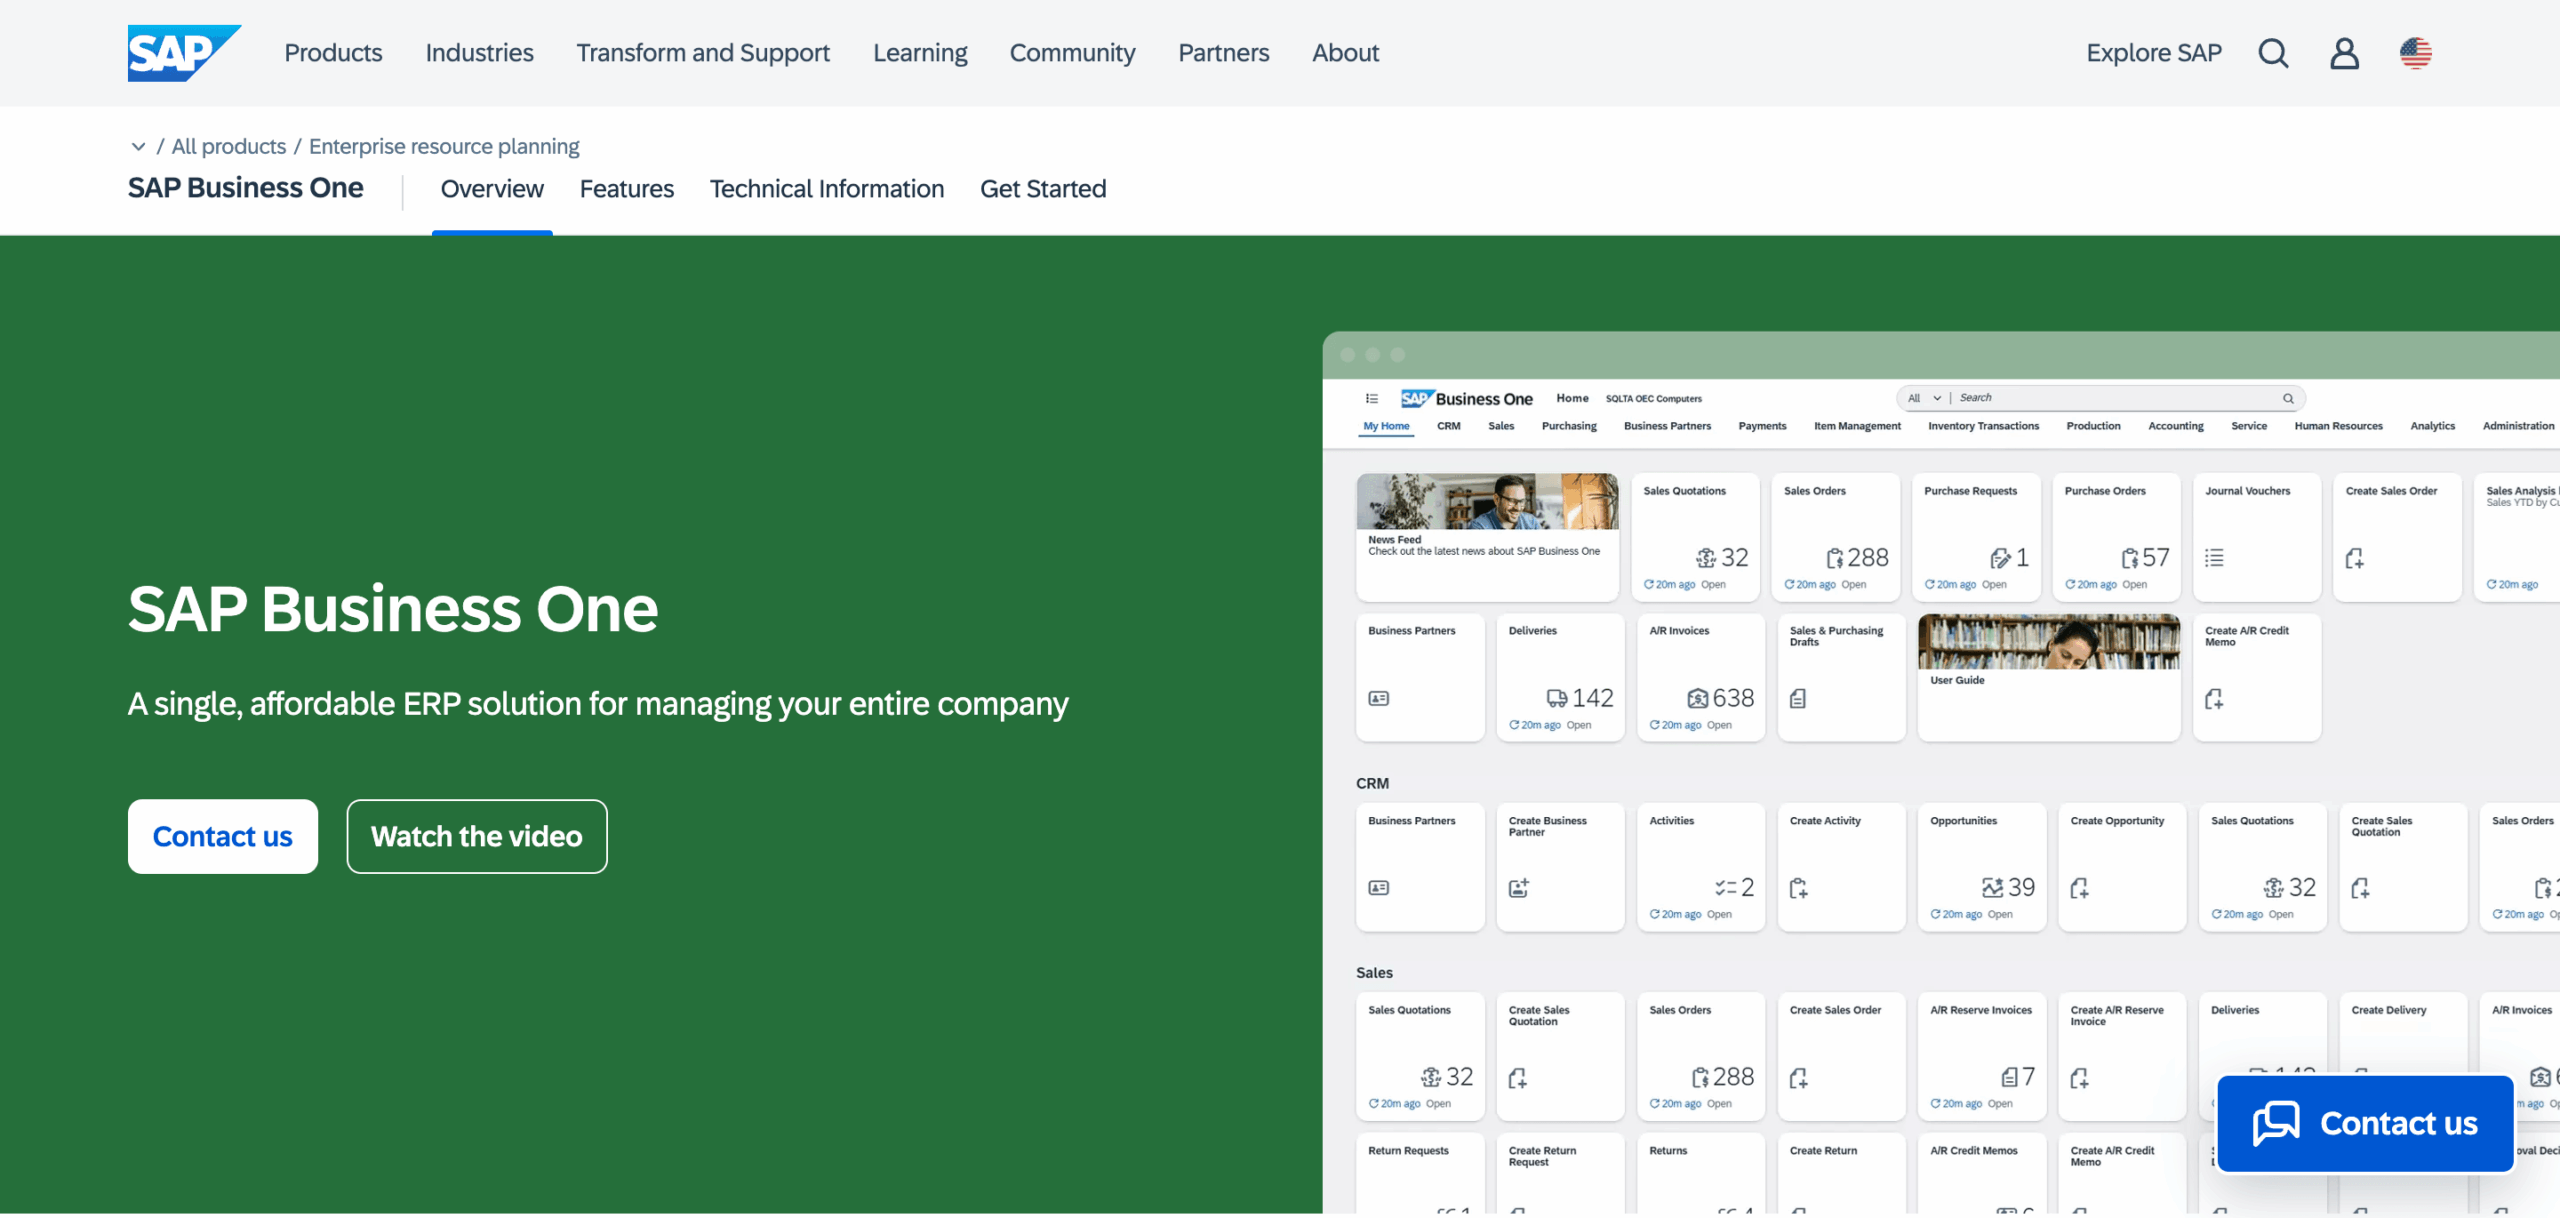Switch to the Get Started tab
Image resolution: width=2560 pixels, height=1218 pixels.
(1043, 189)
